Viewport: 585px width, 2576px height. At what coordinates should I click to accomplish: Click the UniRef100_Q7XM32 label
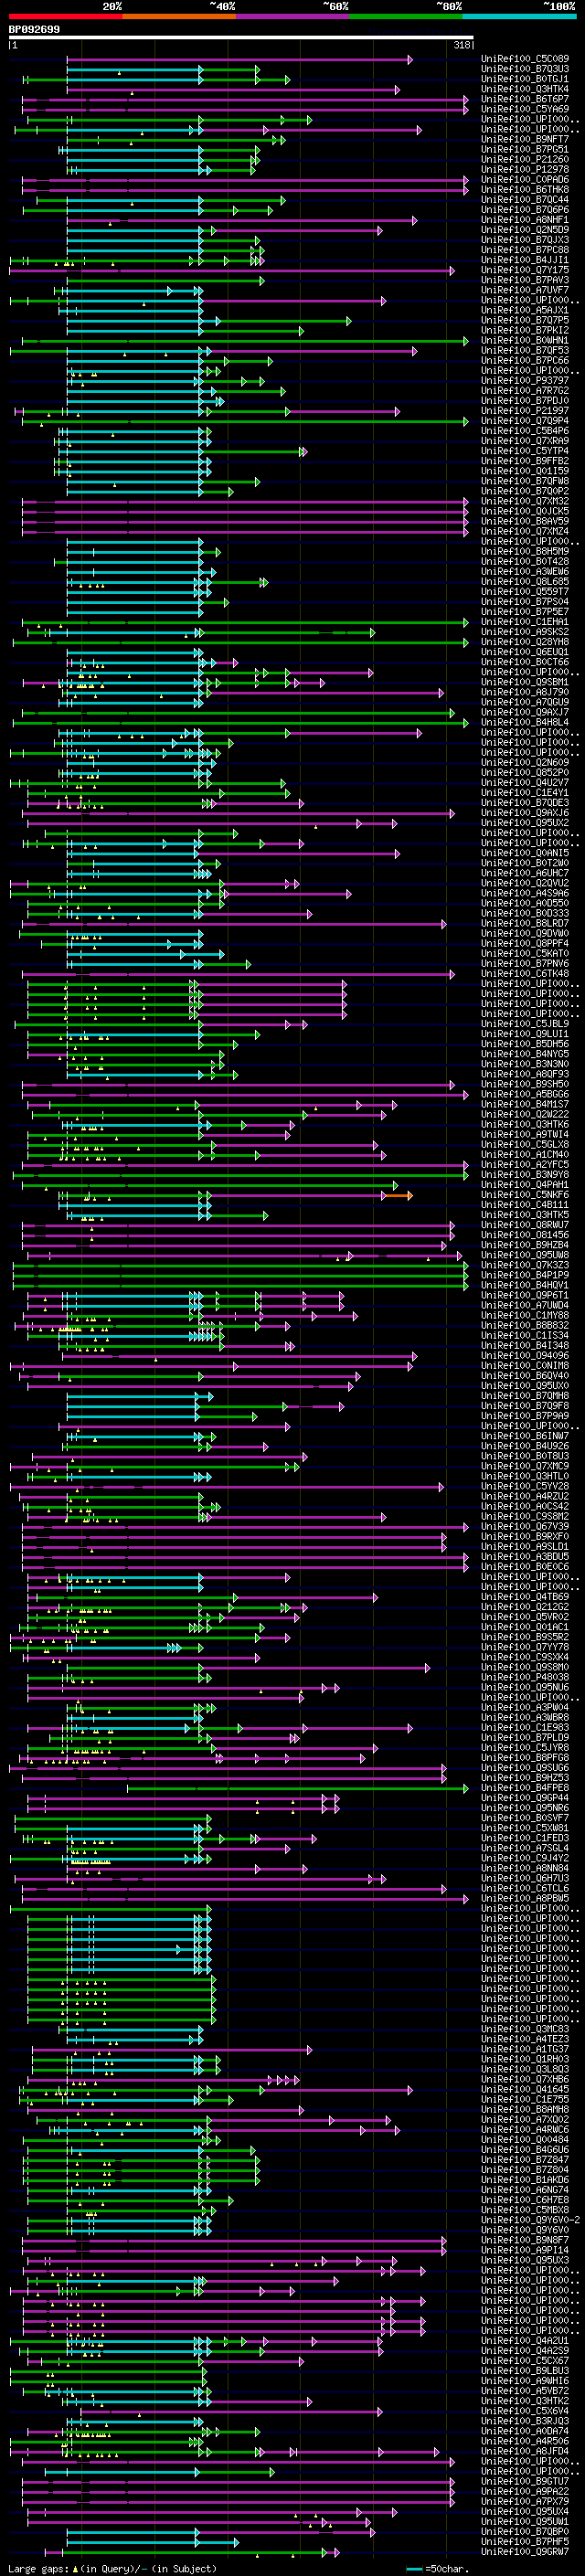click(525, 501)
